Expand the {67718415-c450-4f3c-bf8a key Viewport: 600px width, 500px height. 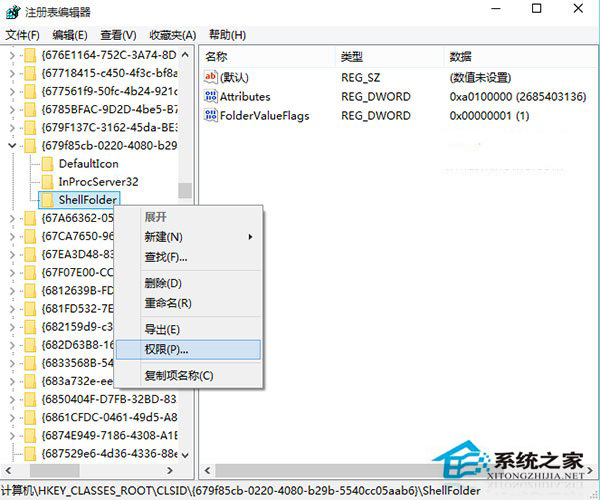(12, 73)
